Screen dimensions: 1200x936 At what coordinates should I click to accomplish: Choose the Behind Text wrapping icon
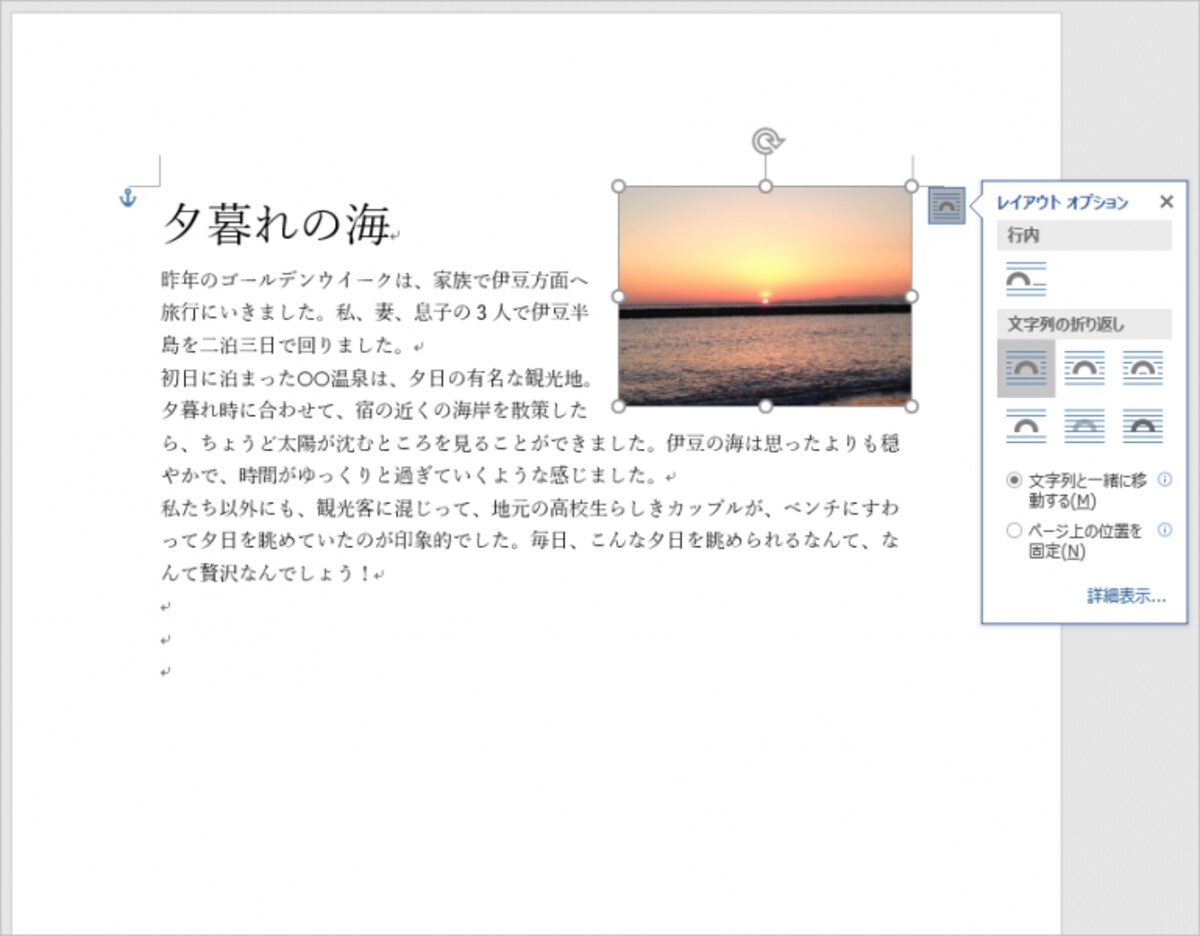coord(1084,426)
